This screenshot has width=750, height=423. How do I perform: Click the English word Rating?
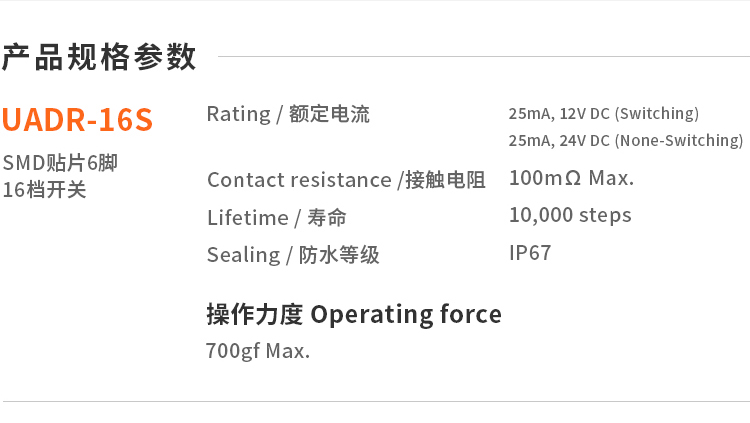(x=238, y=114)
